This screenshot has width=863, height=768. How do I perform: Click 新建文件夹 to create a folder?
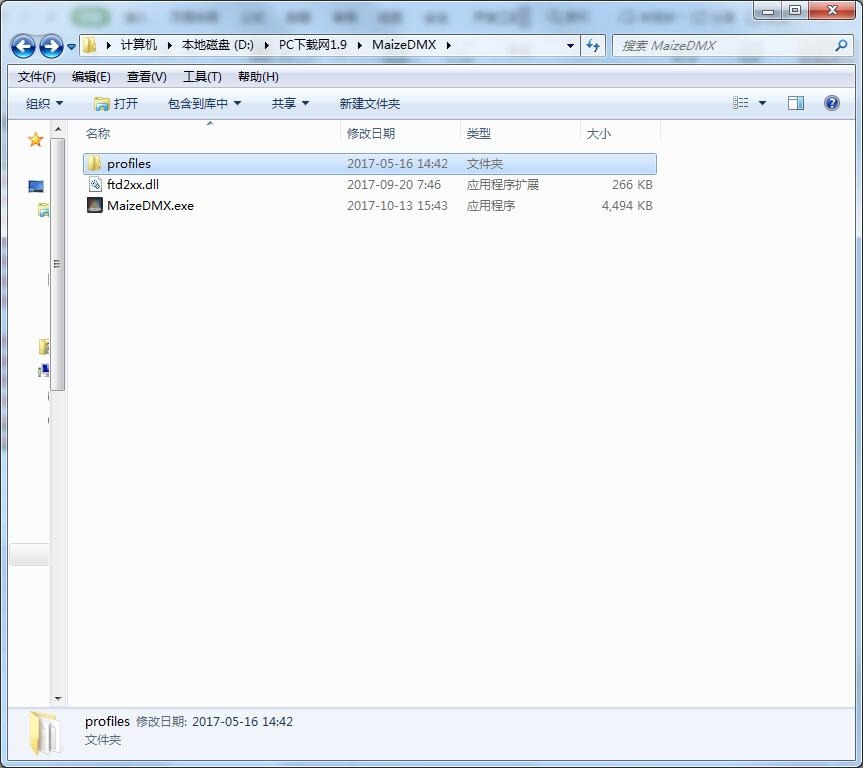coord(369,103)
